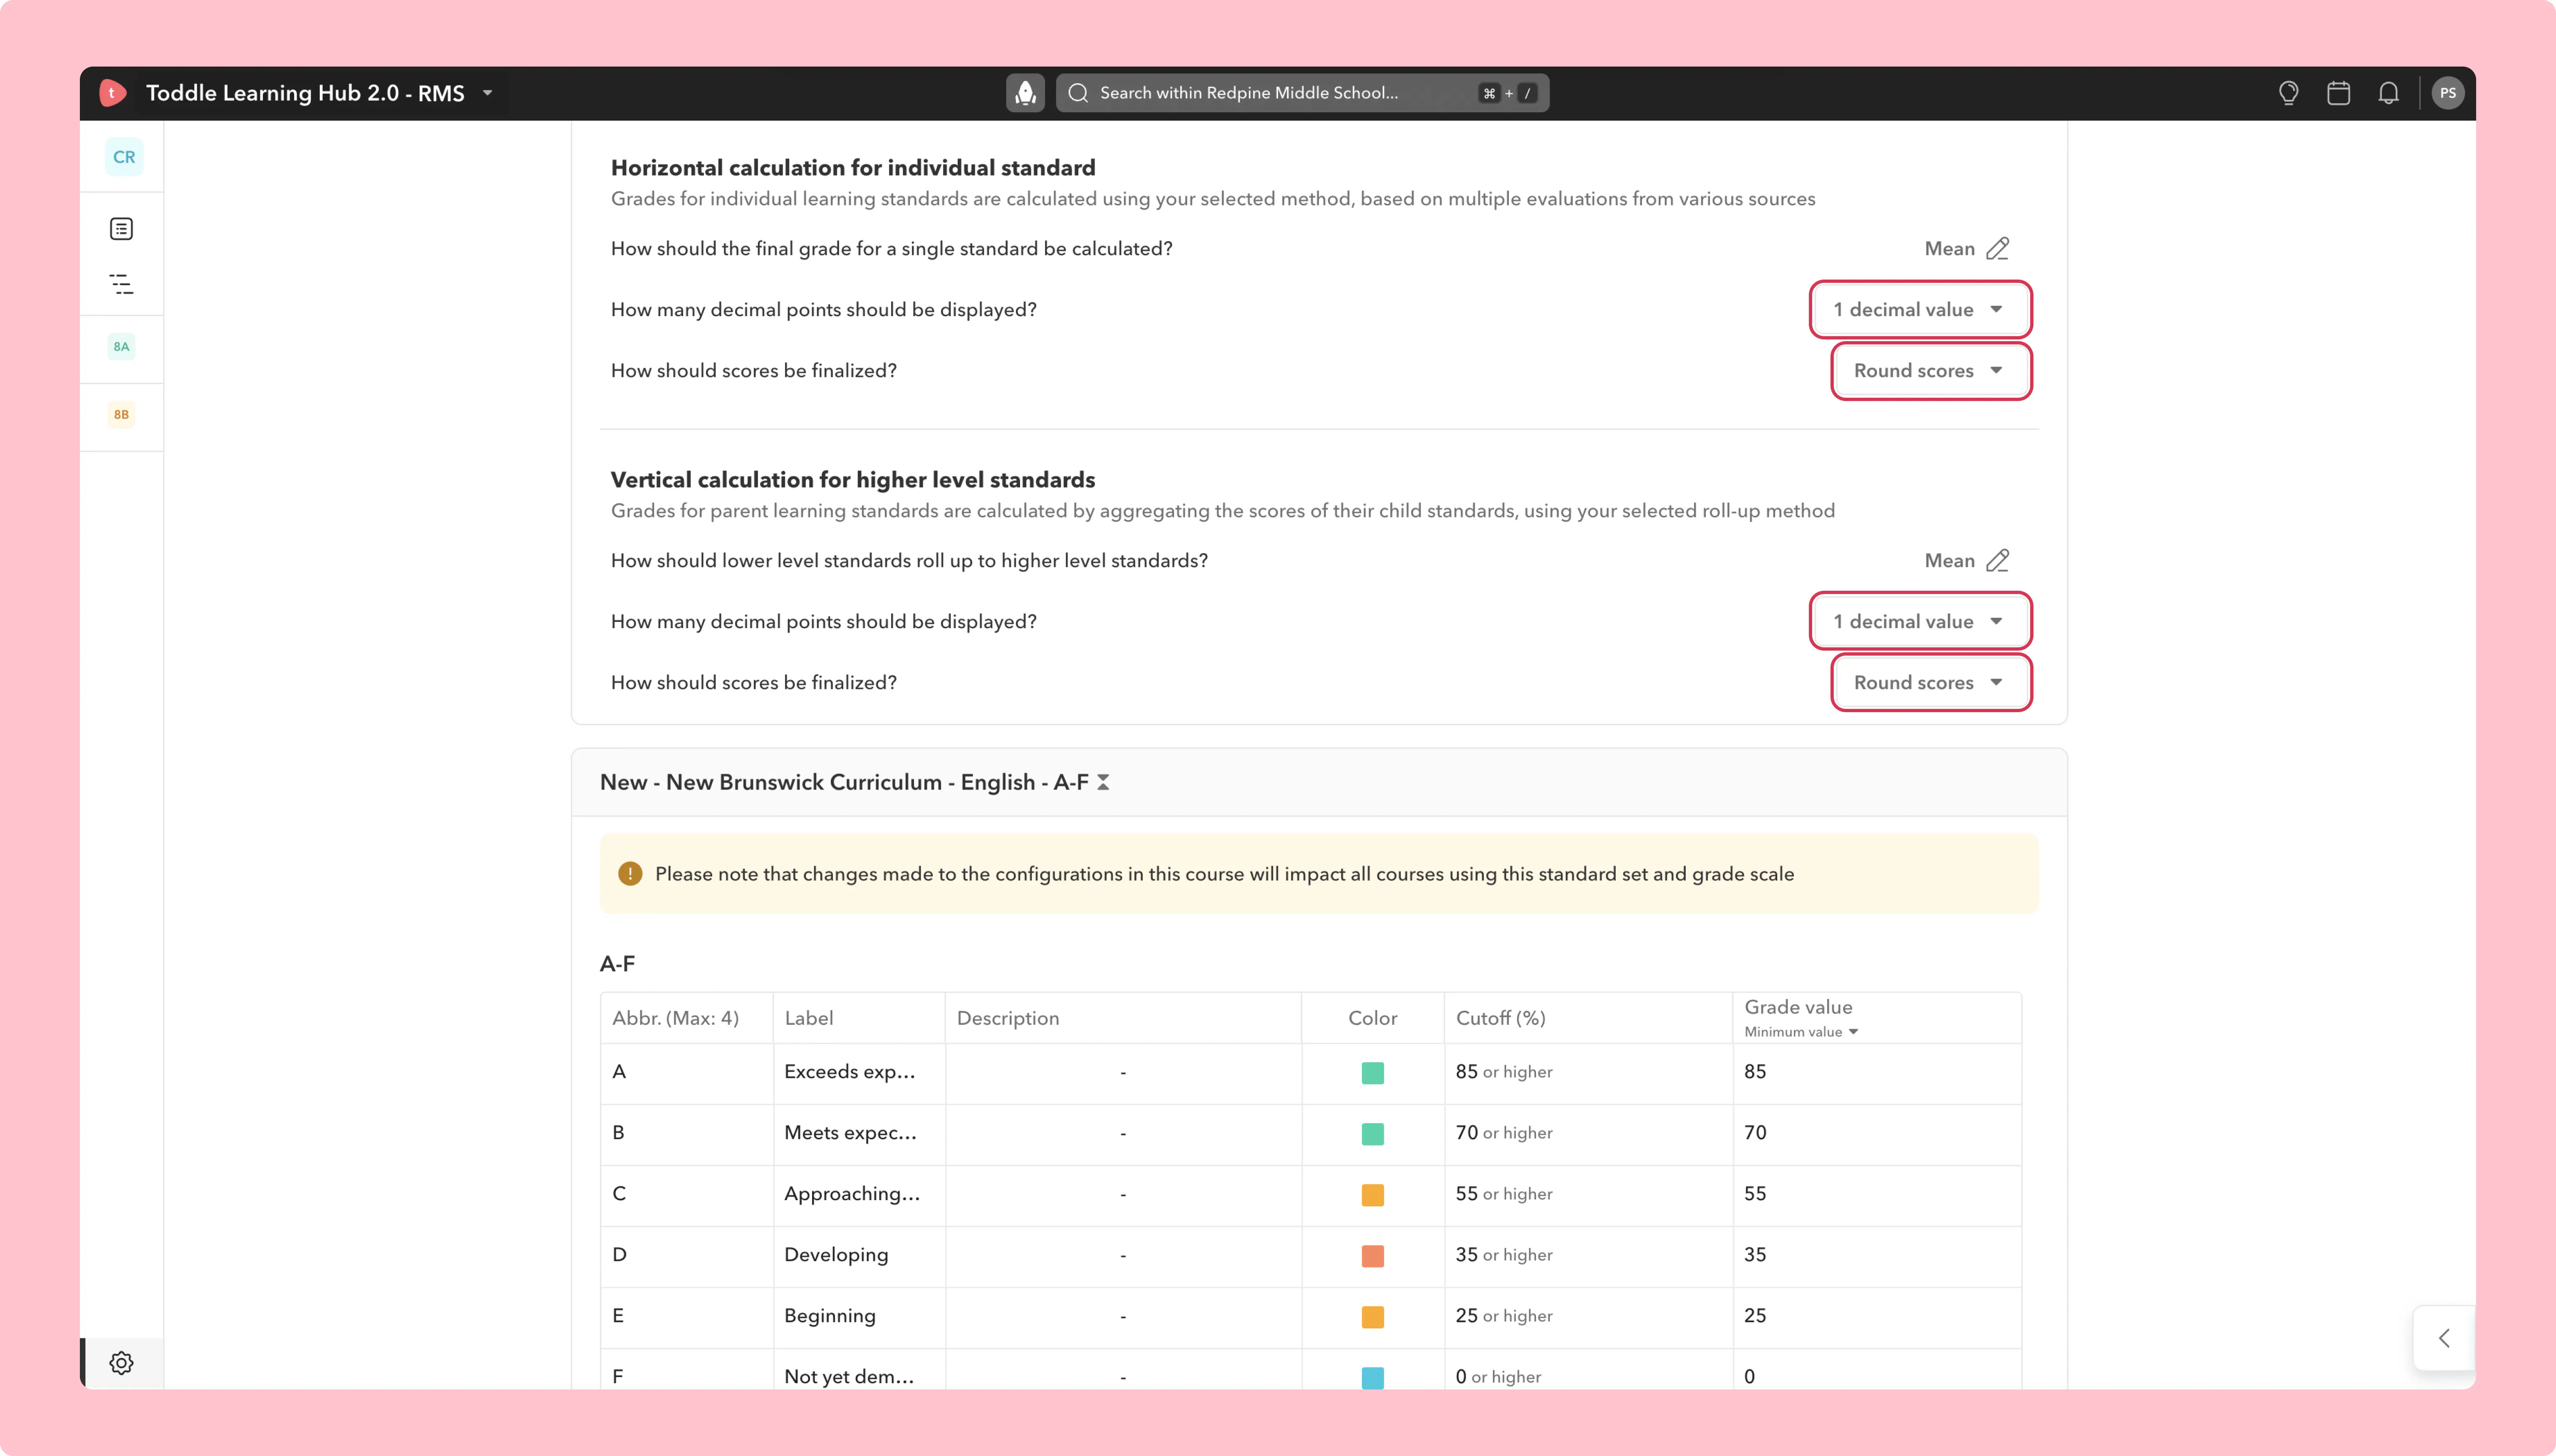
Task: Select the CR course badge in sidebar
Action: tap(124, 157)
